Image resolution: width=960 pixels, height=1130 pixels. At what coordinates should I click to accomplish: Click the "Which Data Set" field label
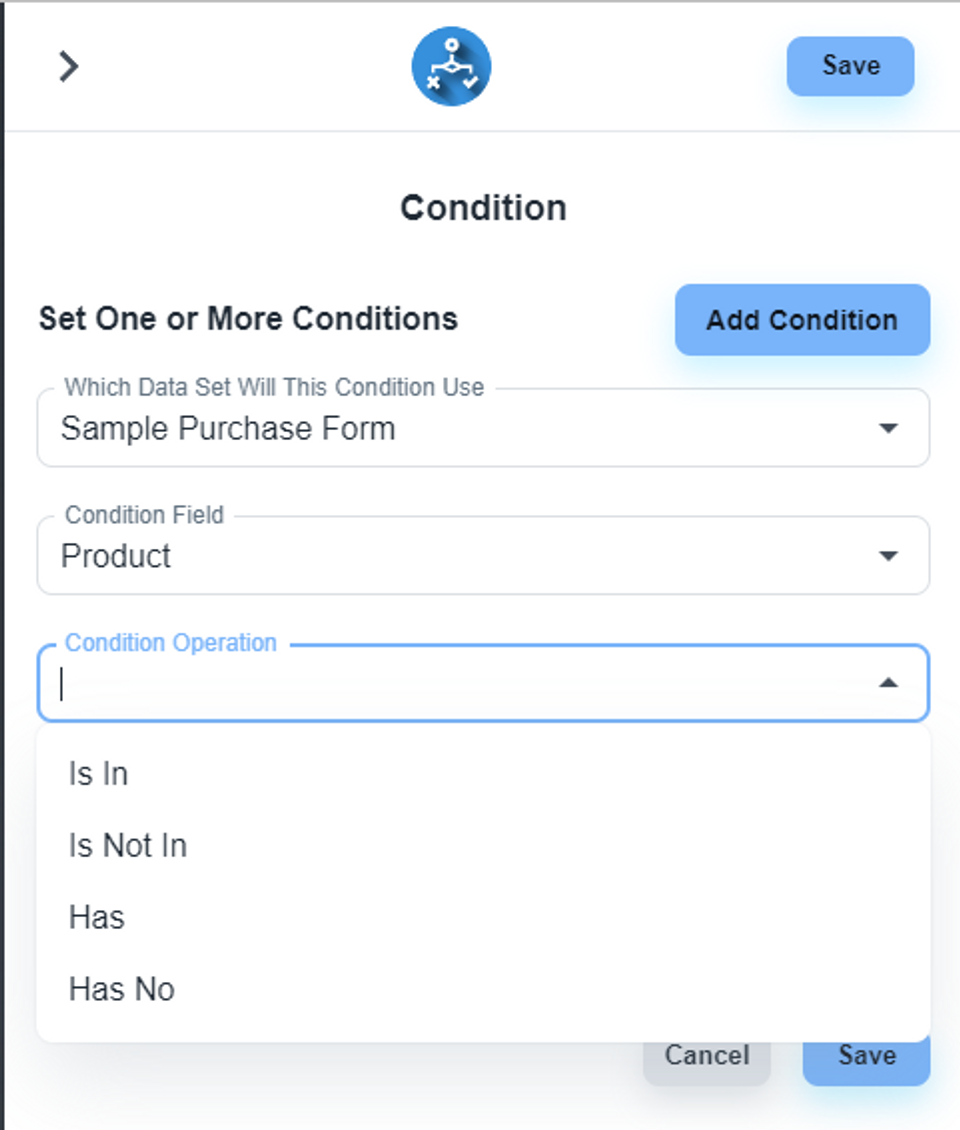tap(274, 387)
